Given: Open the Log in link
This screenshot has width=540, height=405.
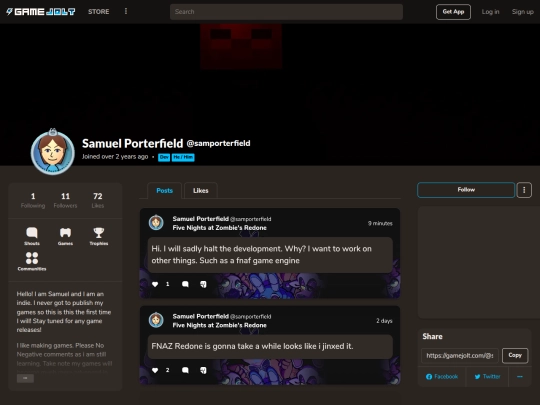Looking at the screenshot, I should coord(490,12).
